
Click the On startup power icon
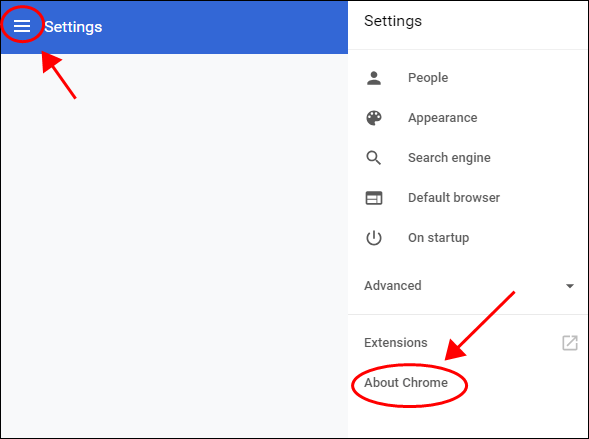pos(374,238)
